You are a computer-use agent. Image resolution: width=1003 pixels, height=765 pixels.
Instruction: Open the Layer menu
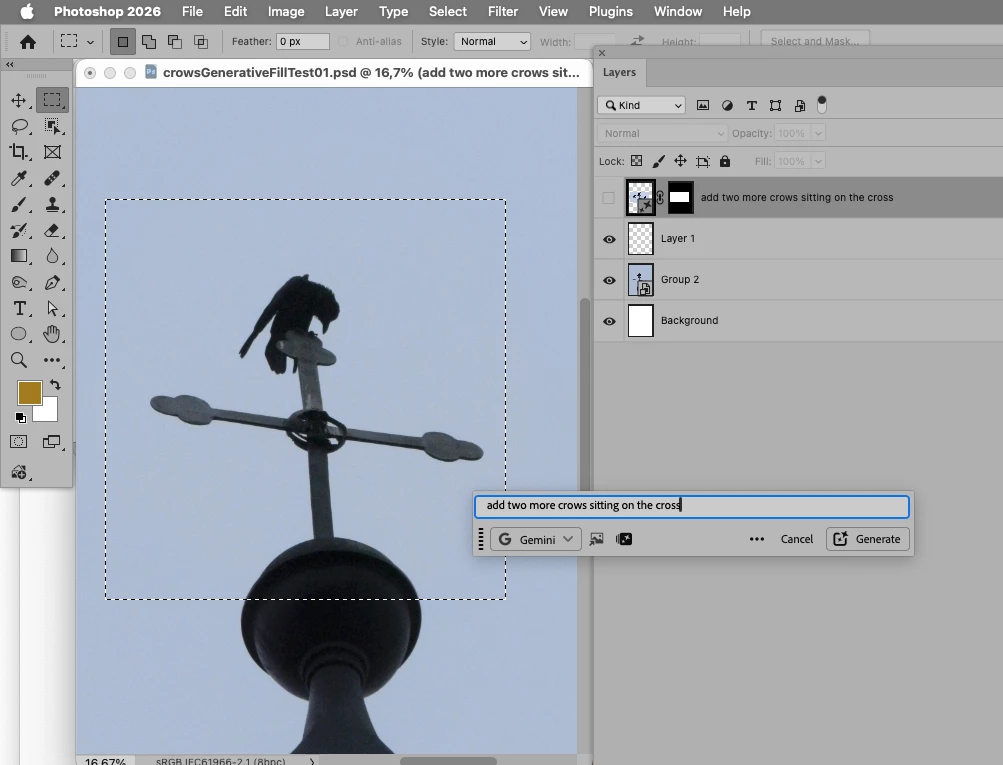tap(341, 12)
